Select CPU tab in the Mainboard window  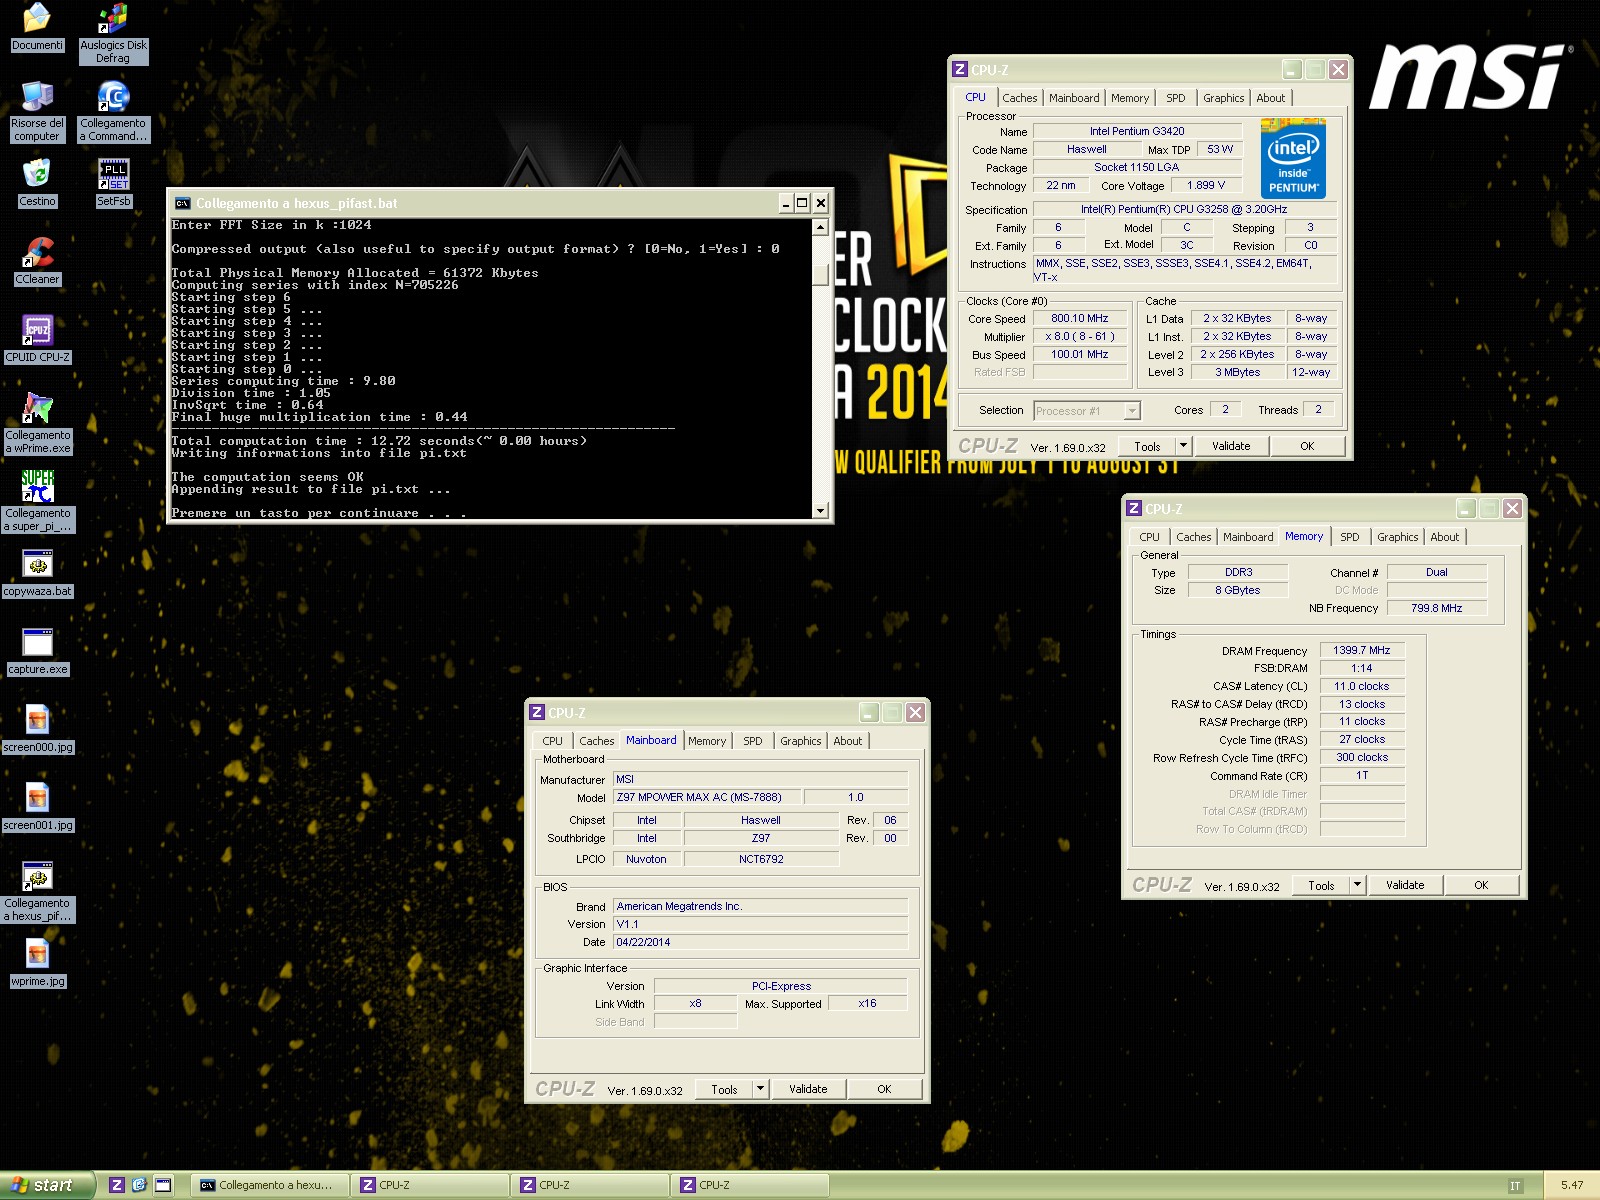click(x=552, y=741)
